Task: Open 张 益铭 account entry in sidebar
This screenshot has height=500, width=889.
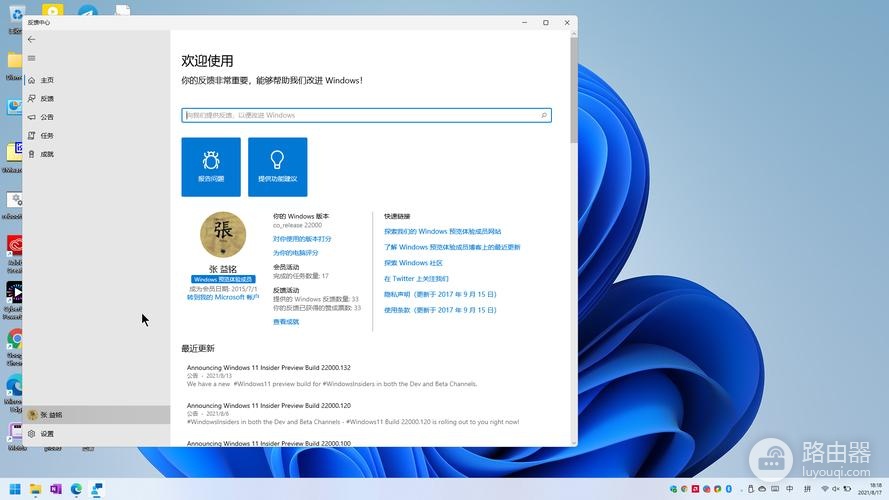Action: pyautogui.click(x=97, y=415)
